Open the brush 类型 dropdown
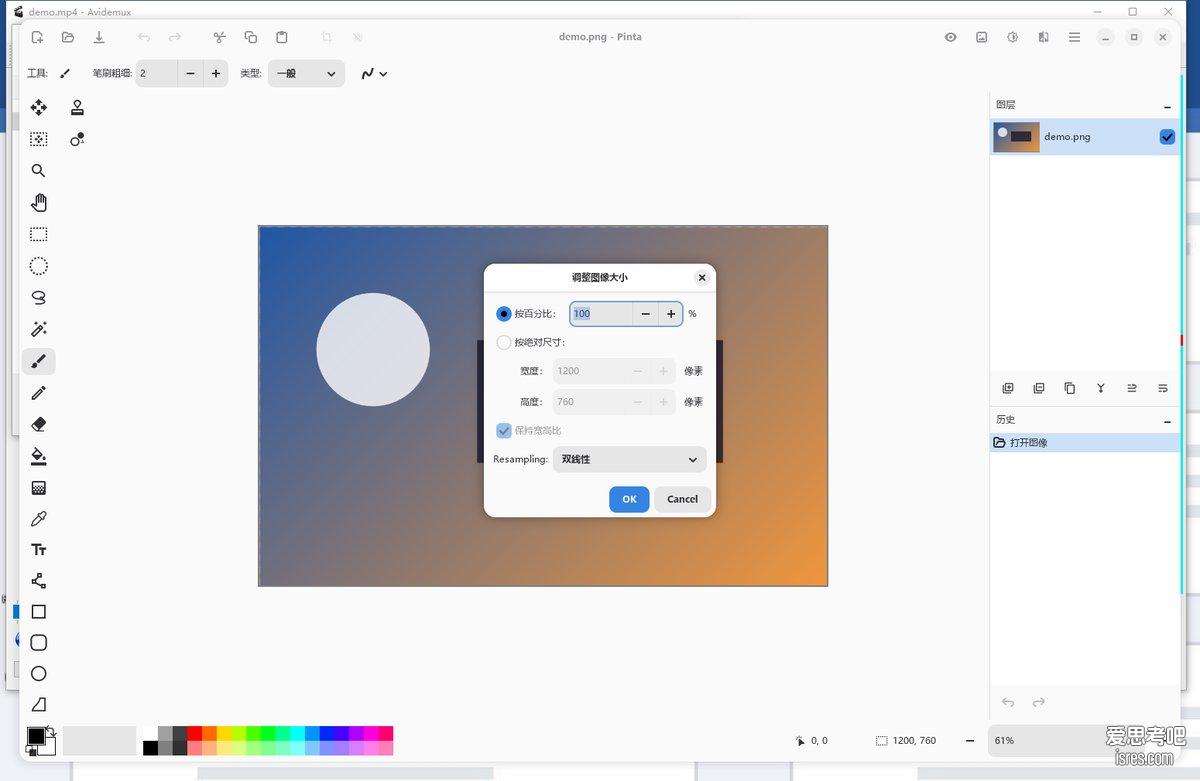1200x781 pixels. pos(306,73)
